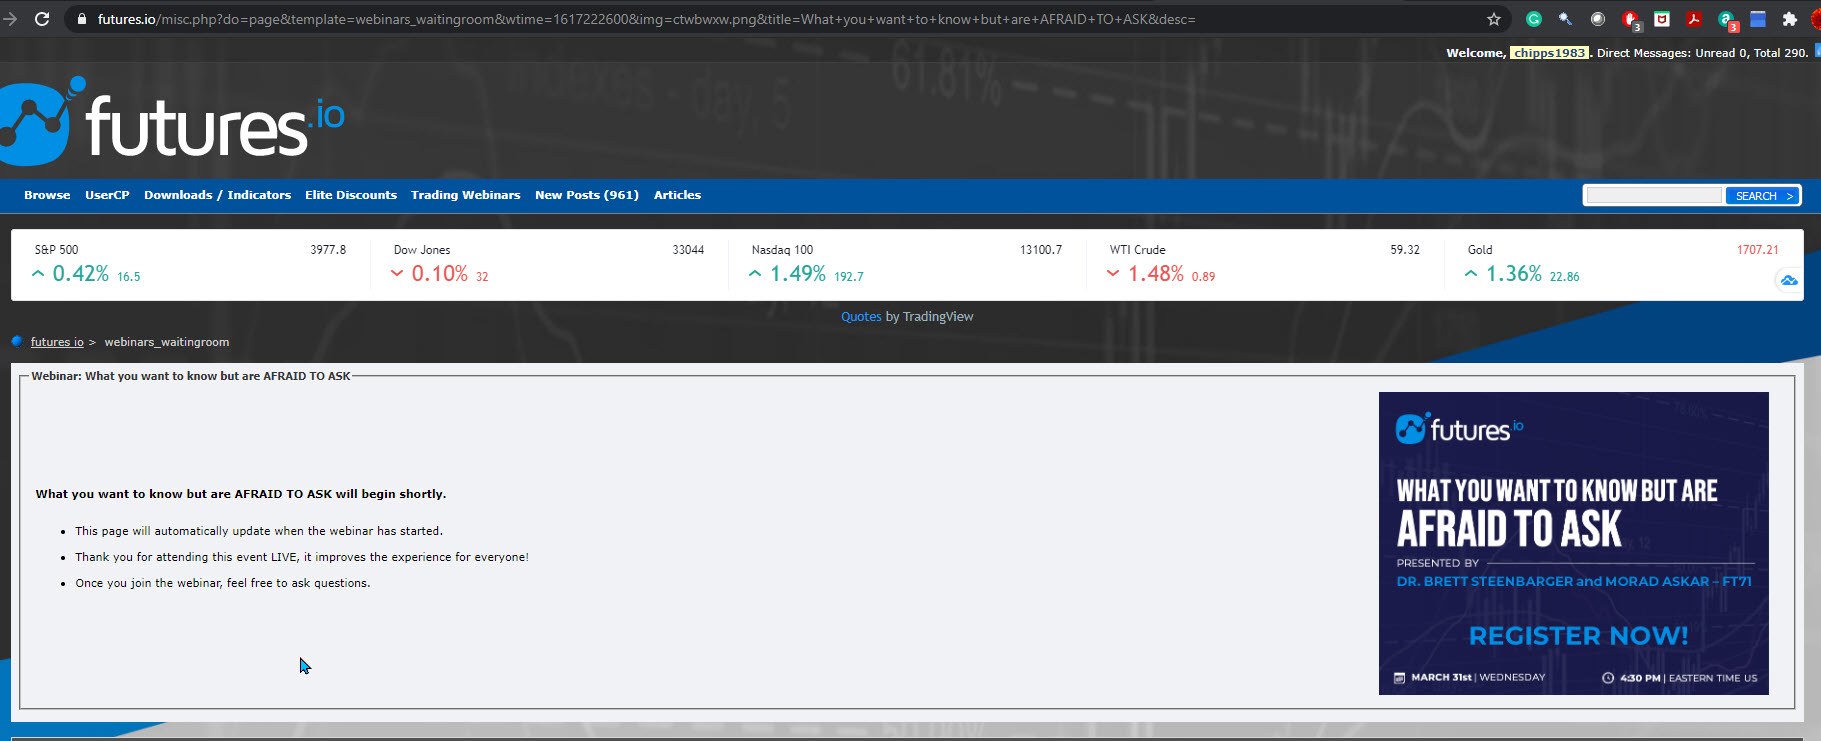Open the Dow Jones quote
The image size is (1821, 741).
click(x=549, y=265)
